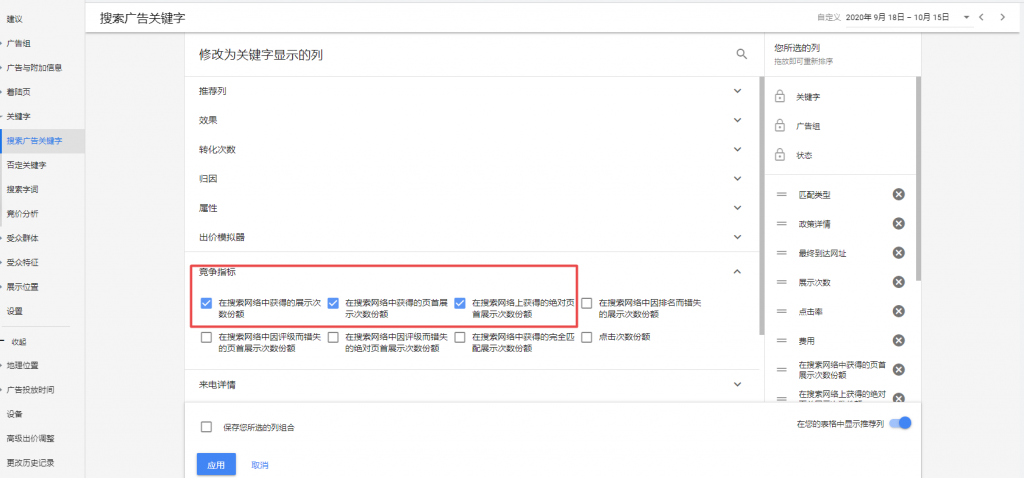The width and height of the screenshot is (1024, 478).
Task: Open 否定关键字 in the left sidebar
Action: click(26, 165)
